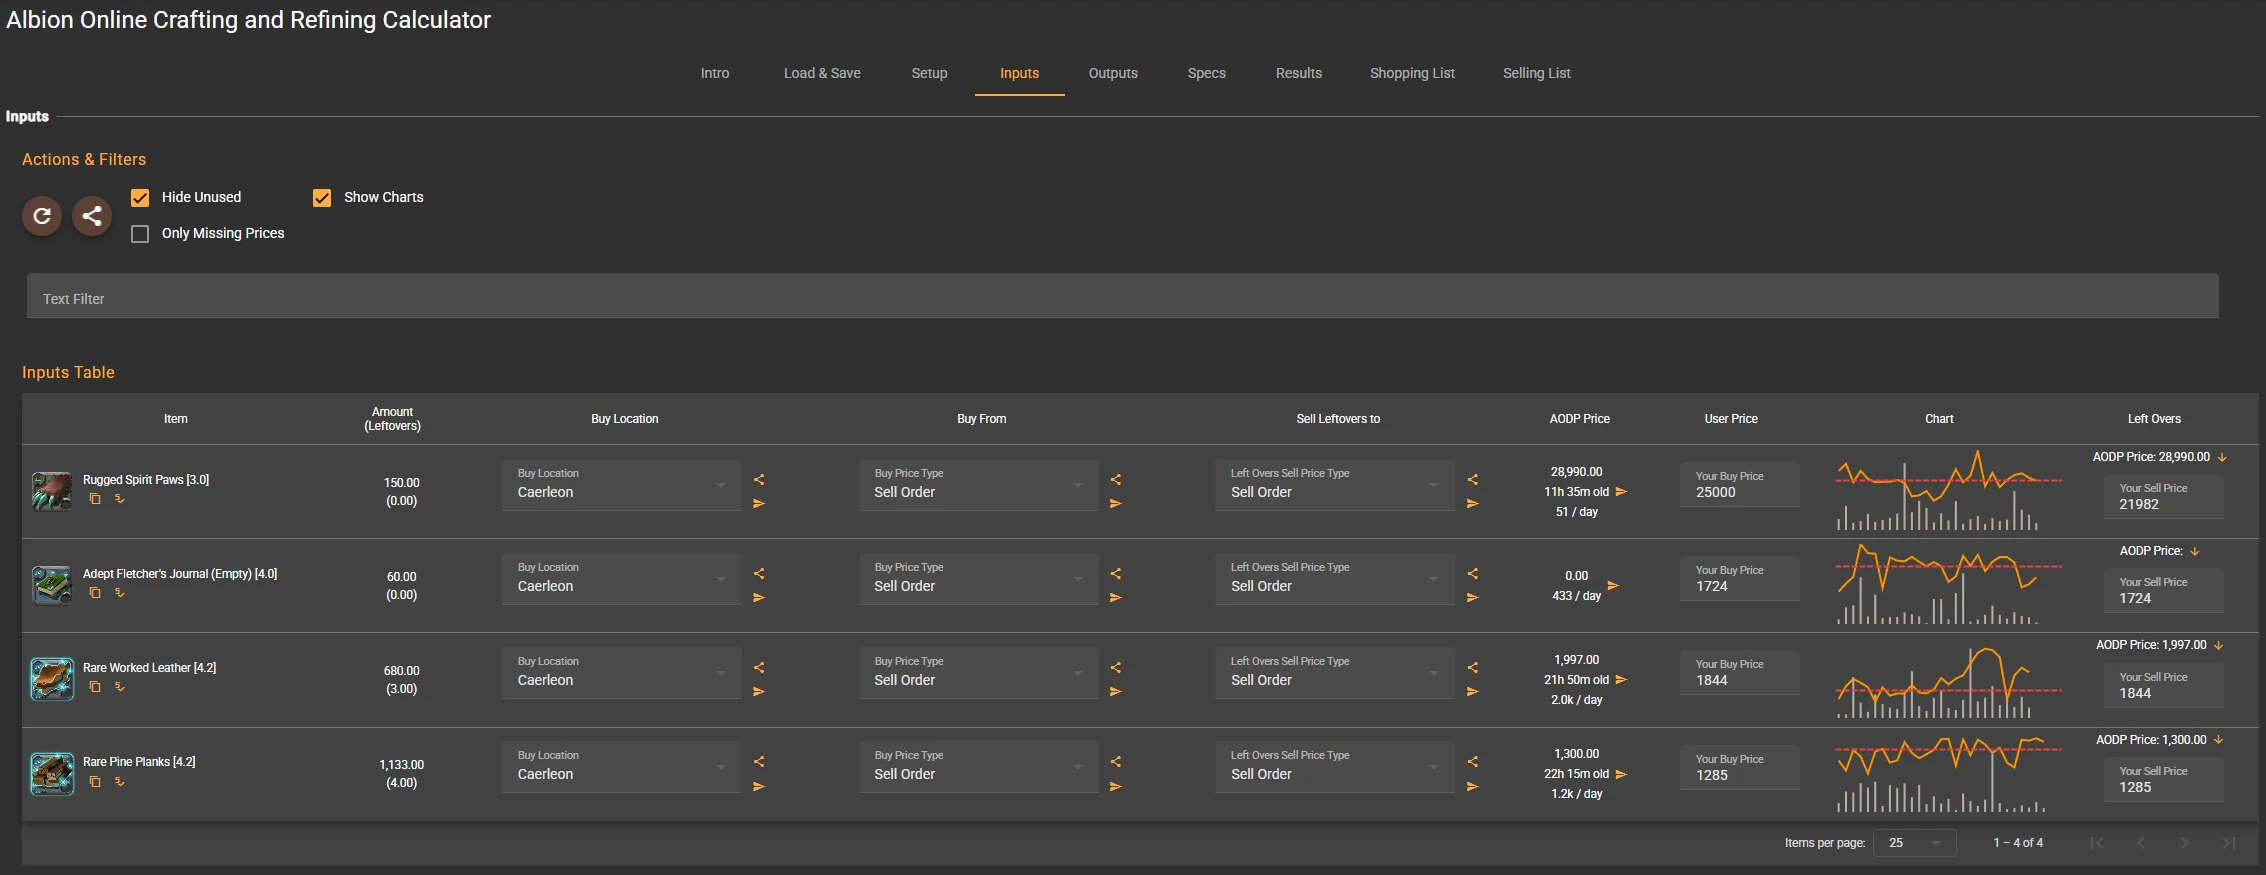Click the round share button under Actions & Filters
The image size is (2266, 875).
[92, 216]
